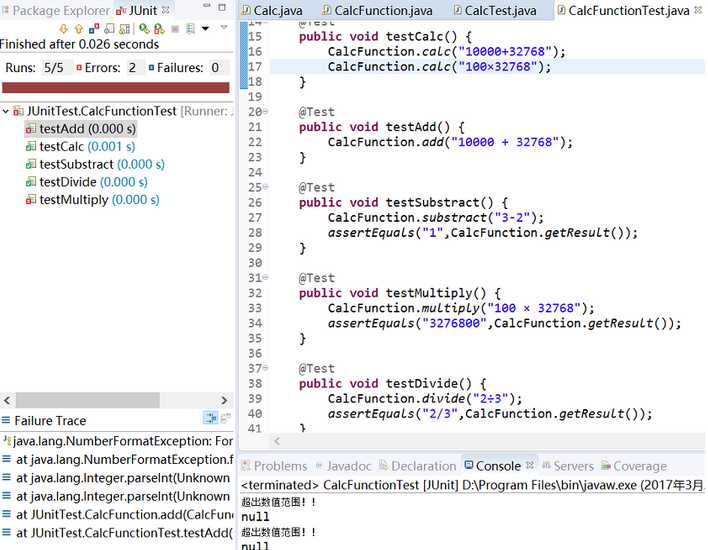Rerun Test using green run icon

click(x=144, y=29)
